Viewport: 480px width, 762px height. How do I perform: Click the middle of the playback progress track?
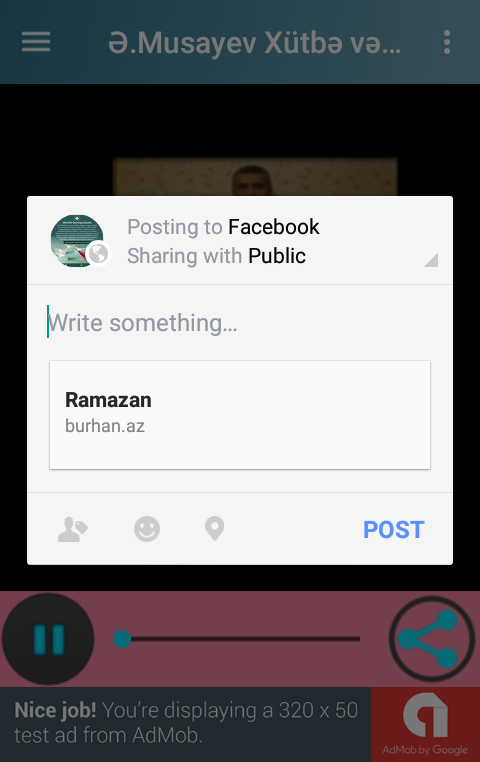[x=237, y=639]
